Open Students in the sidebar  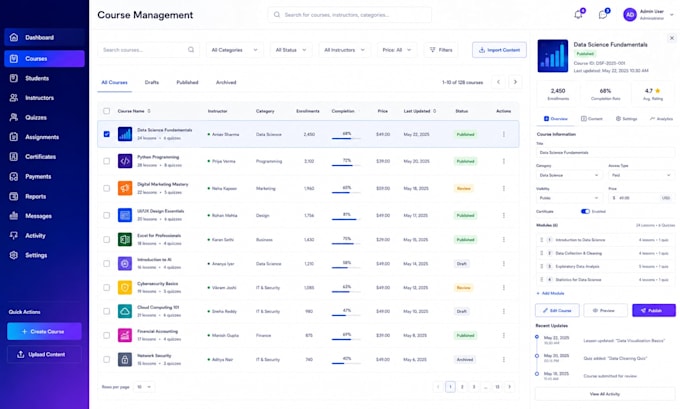[x=44, y=79]
